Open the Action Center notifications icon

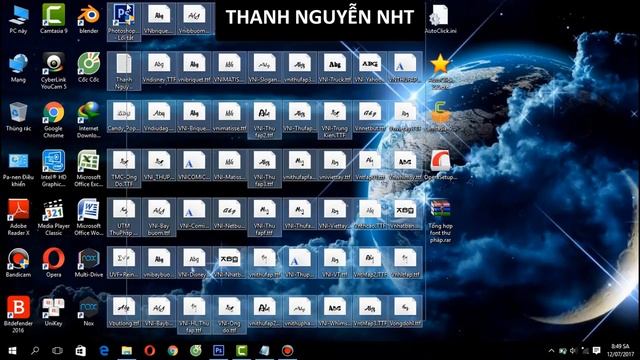point(596,351)
